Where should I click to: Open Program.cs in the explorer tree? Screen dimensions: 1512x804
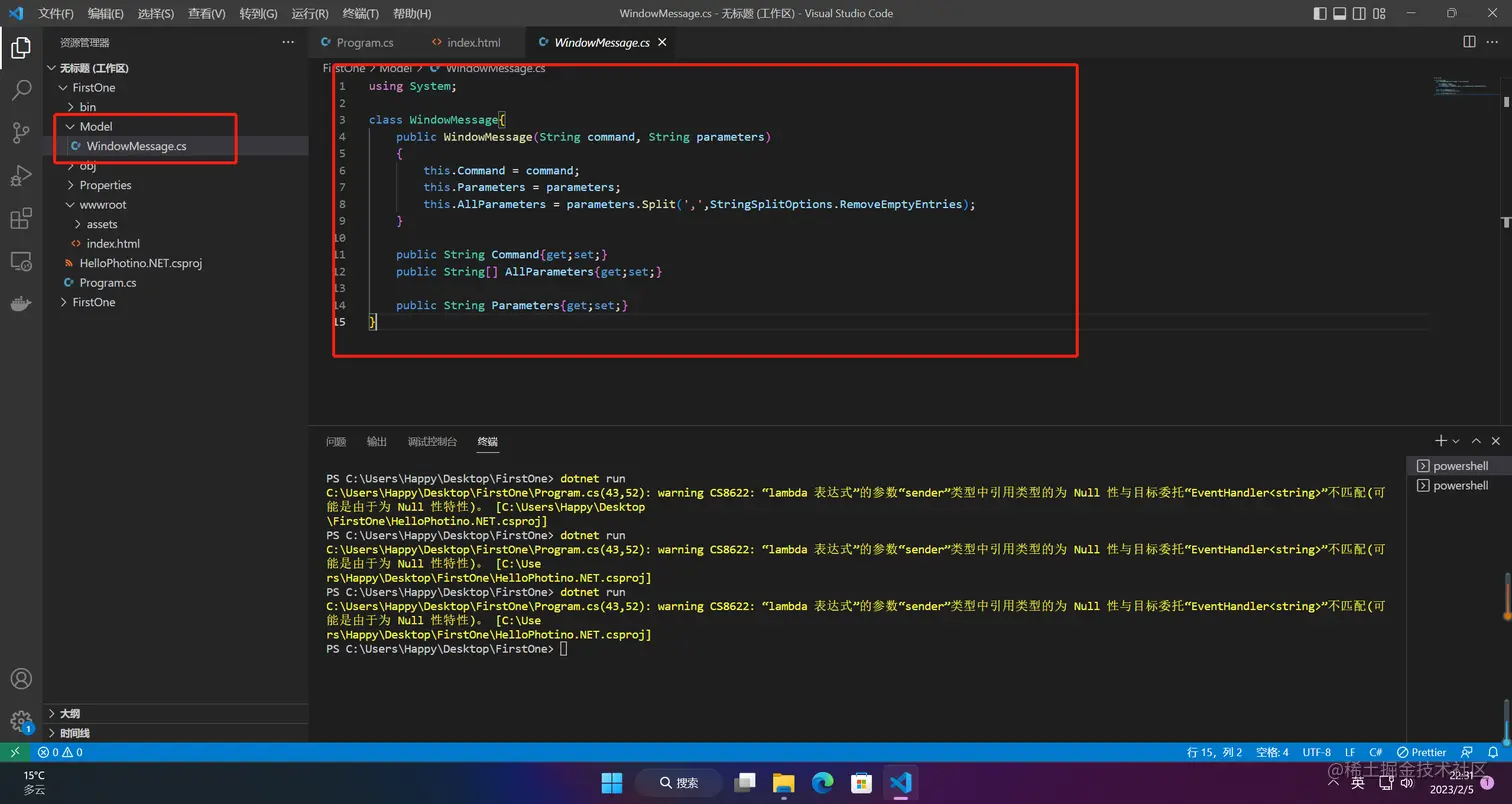point(176,282)
